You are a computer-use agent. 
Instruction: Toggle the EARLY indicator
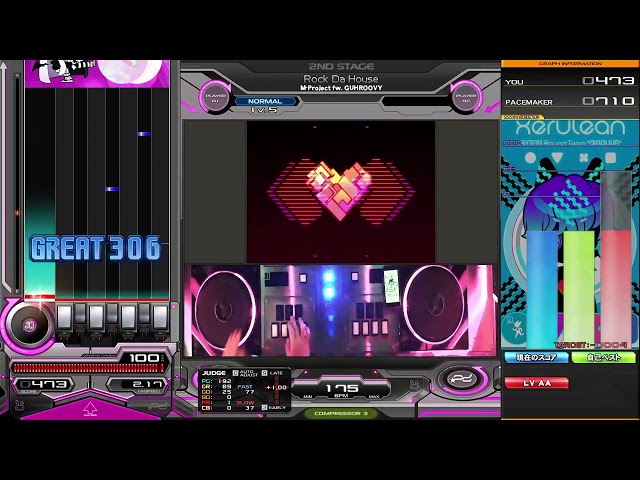click(274, 407)
